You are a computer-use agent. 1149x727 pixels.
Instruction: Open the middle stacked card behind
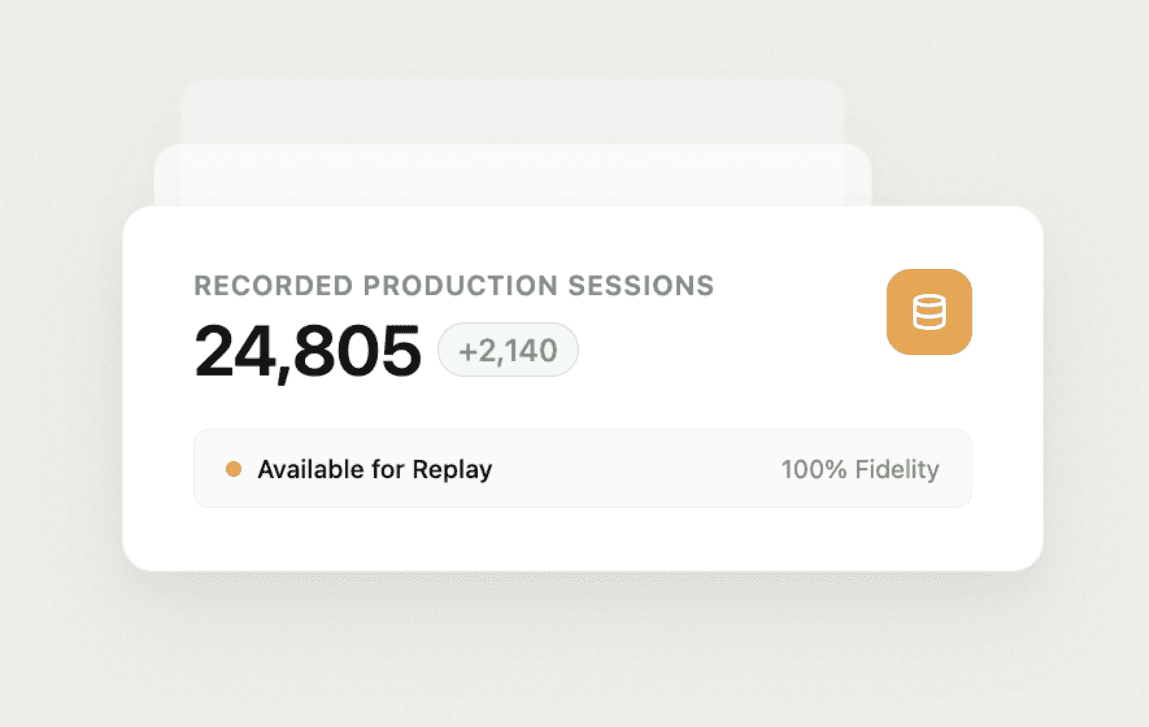513,174
